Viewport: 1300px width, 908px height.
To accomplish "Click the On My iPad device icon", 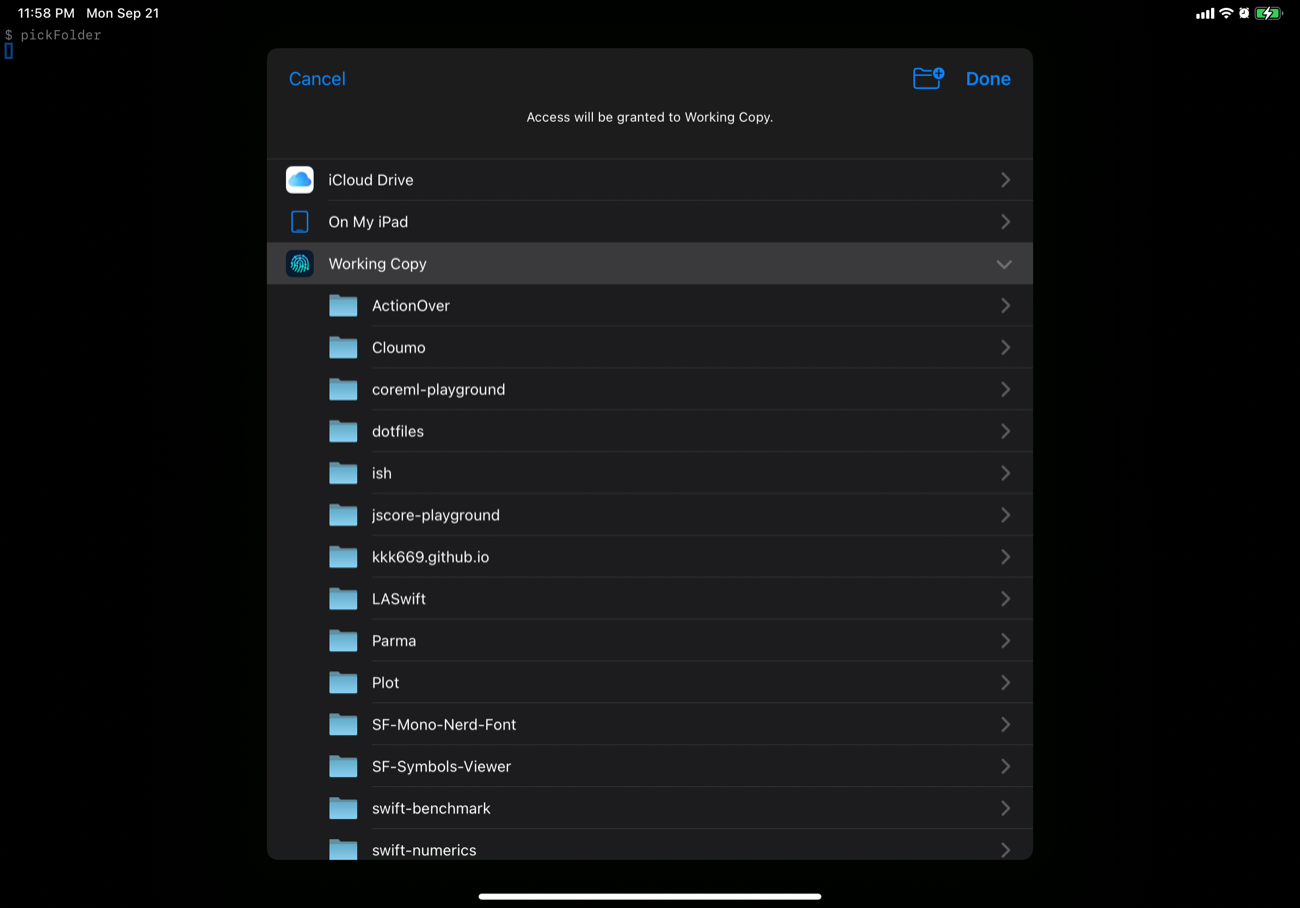I will click(x=300, y=222).
